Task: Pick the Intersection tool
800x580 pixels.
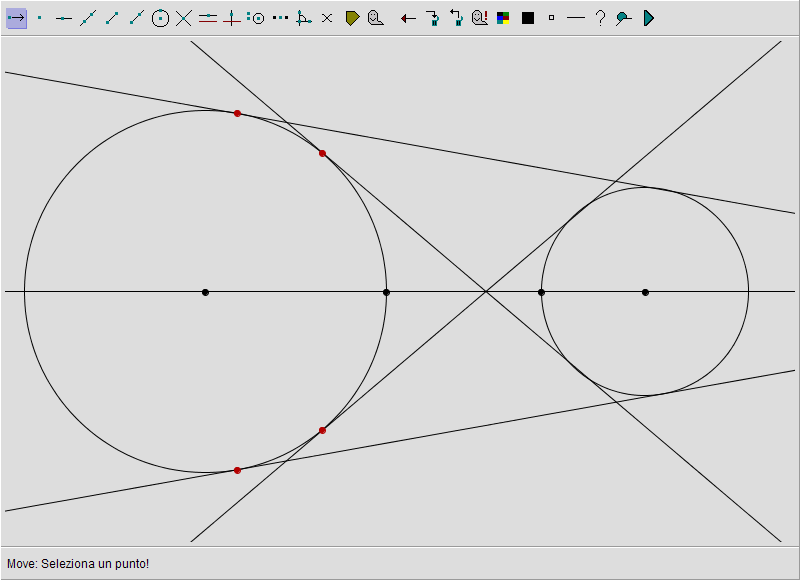Action: (x=184, y=18)
